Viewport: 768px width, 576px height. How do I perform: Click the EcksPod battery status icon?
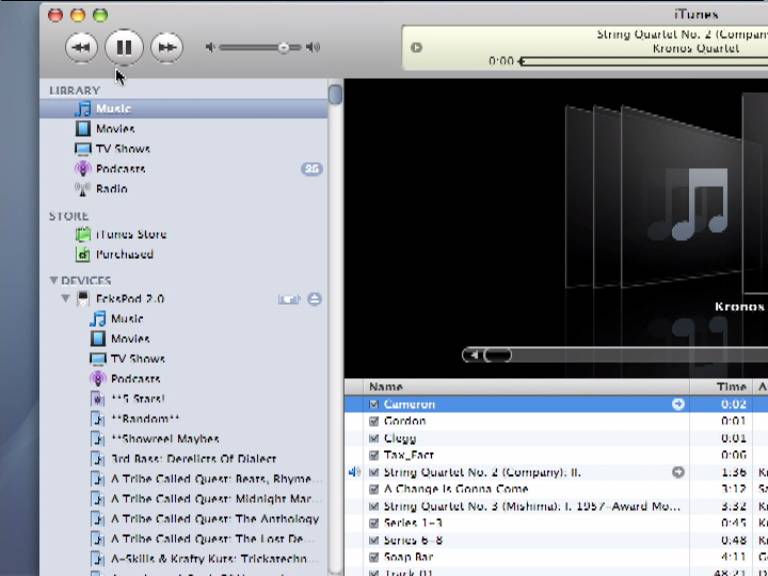coord(289,299)
